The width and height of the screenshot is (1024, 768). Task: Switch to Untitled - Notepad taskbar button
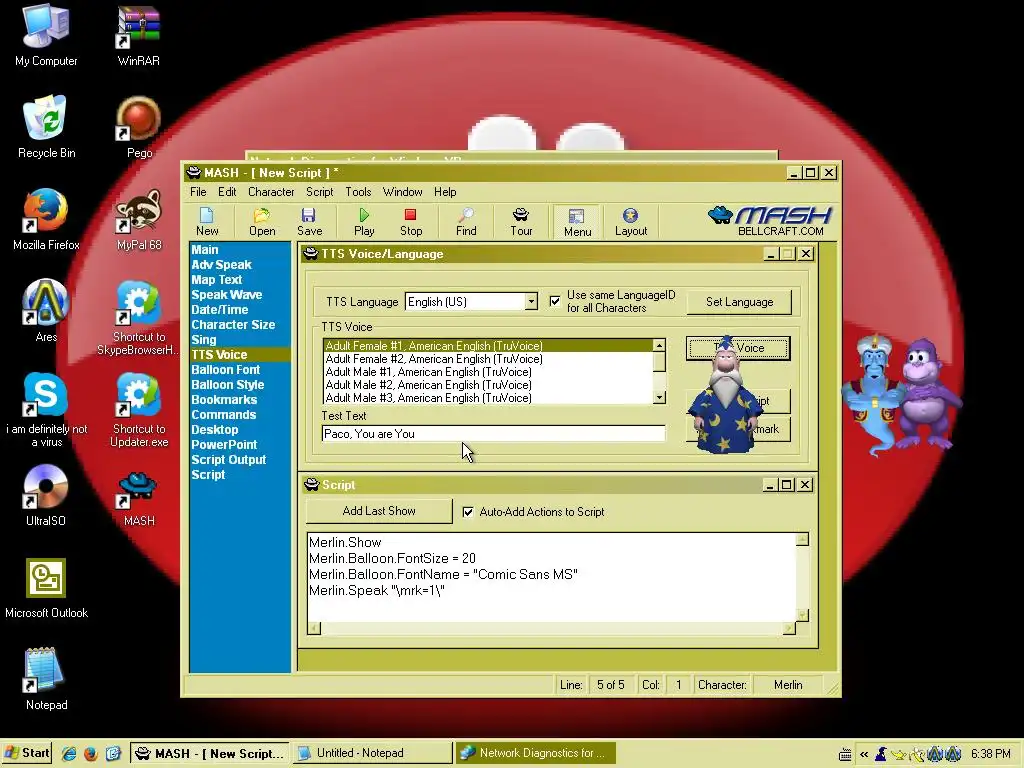pyautogui.click(x=372, y=753)
